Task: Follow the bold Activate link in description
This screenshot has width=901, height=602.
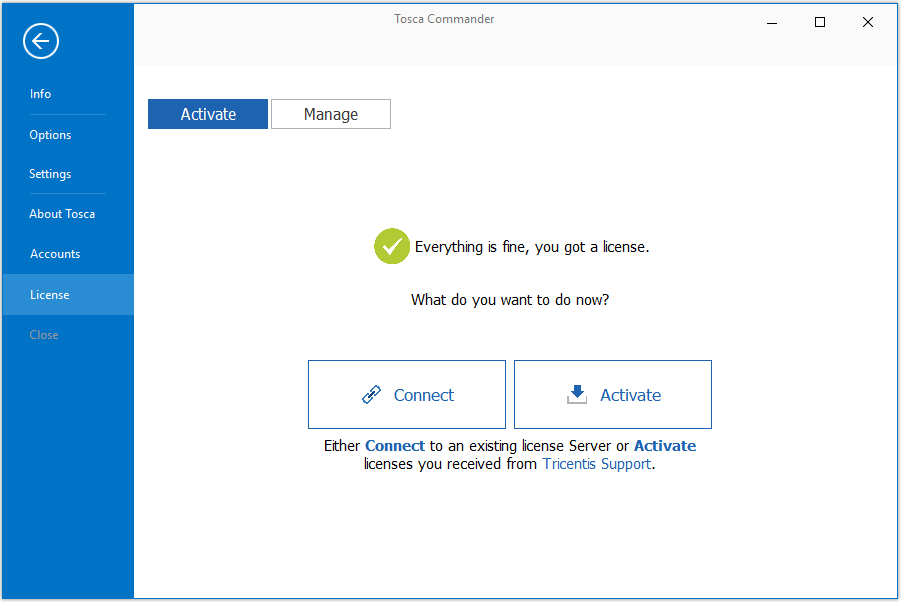Action: point(665,446)
